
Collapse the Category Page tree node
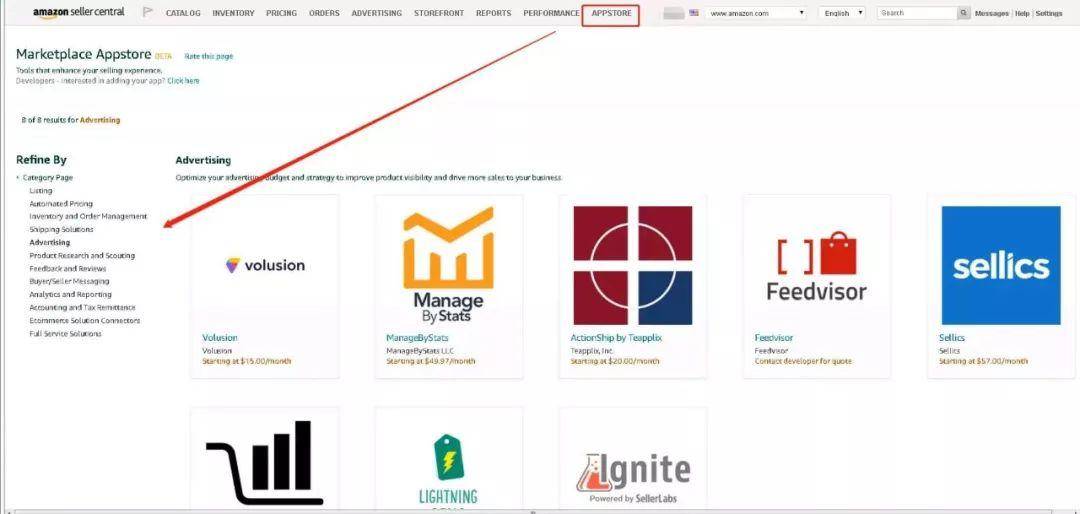(18, 178)
